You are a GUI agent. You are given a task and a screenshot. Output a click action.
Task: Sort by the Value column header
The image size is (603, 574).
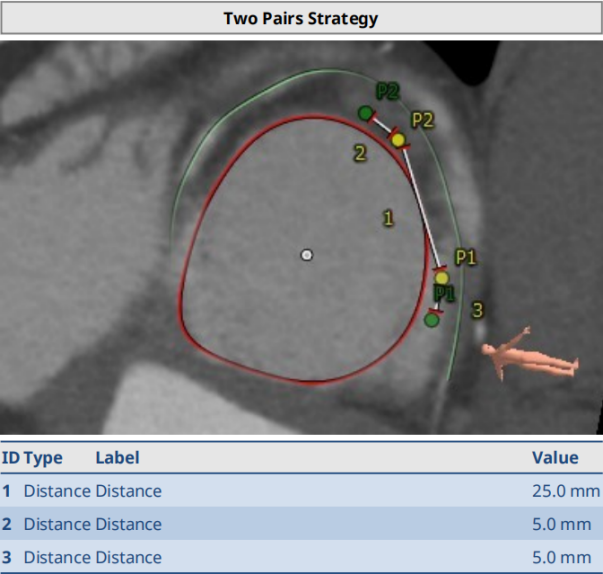click(554, 458)
